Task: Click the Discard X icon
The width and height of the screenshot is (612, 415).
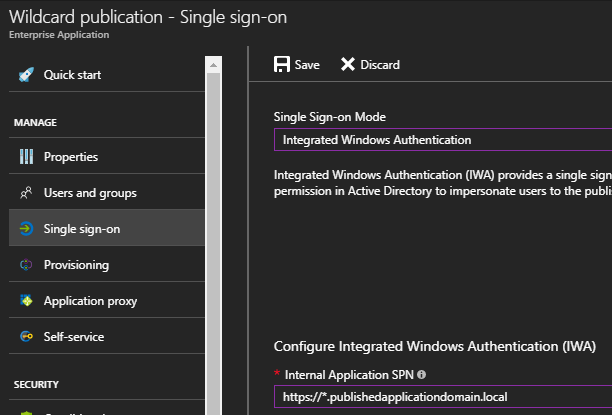Action: [x=348, y=65]
